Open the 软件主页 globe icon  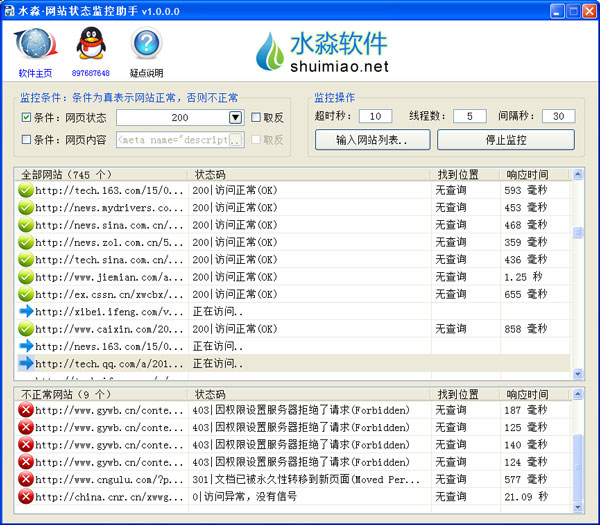pos(34,46)
